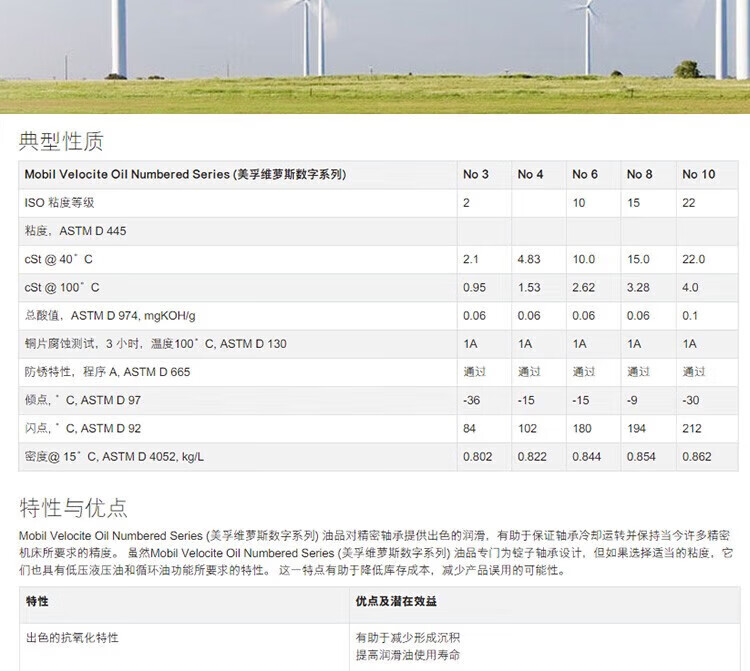
Task: Click the No 8 column header
Action: 640,174
